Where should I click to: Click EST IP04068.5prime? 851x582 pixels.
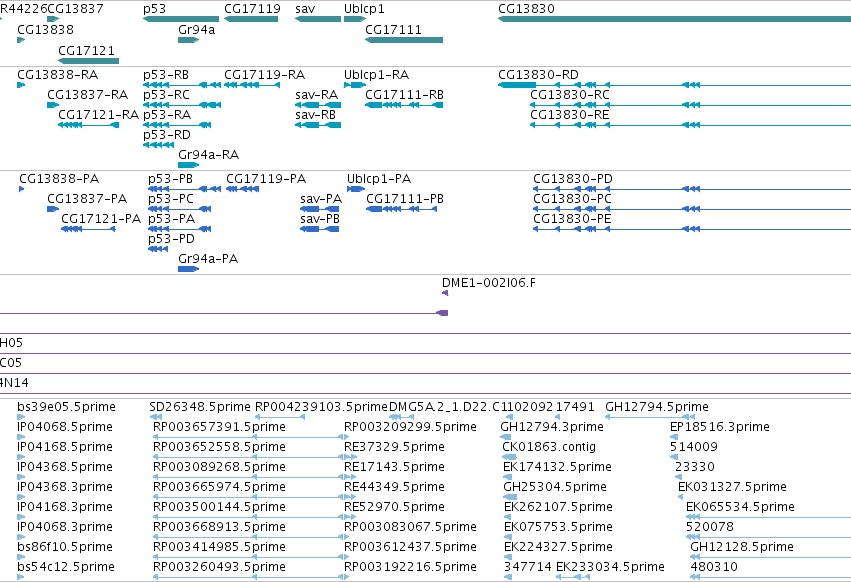coord(65,427)
